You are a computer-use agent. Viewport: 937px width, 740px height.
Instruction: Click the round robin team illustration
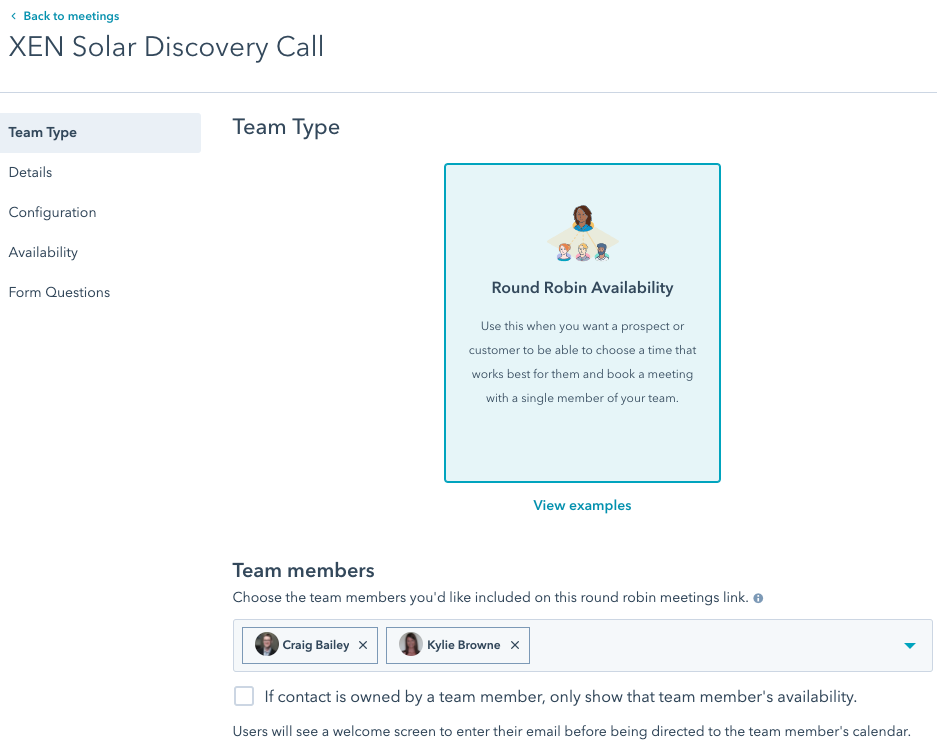tap(583, 235)
